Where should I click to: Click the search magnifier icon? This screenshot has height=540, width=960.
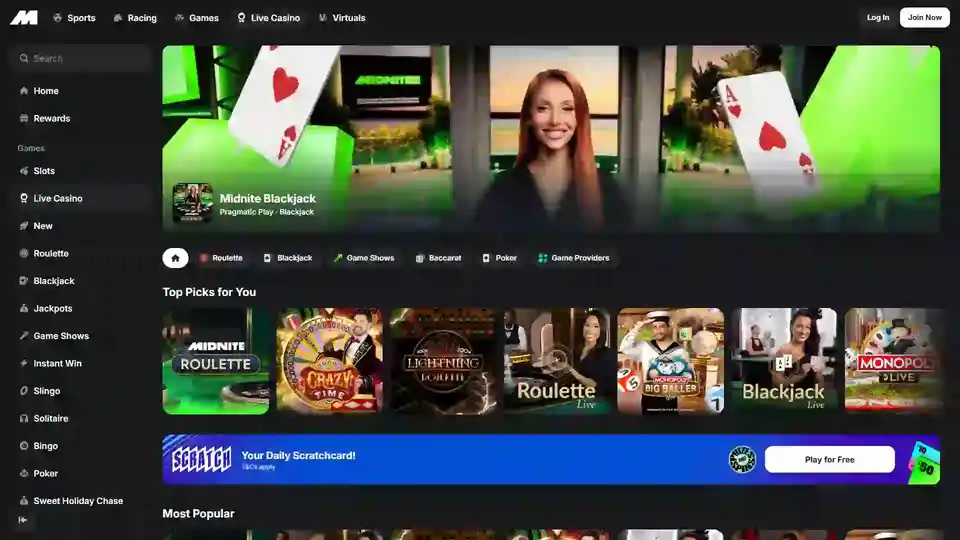pyautogui.click(x=24, y=58)
